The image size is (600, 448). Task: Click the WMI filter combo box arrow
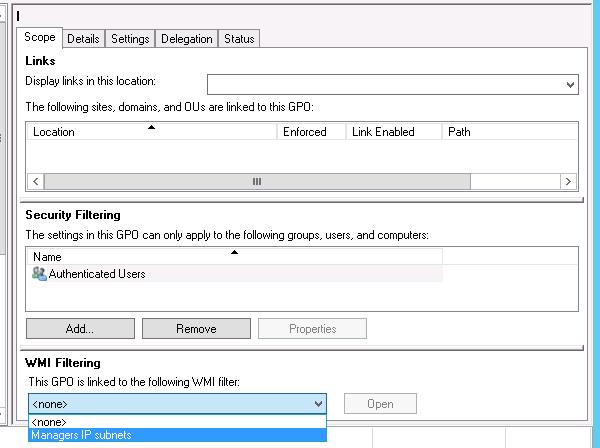318,404
